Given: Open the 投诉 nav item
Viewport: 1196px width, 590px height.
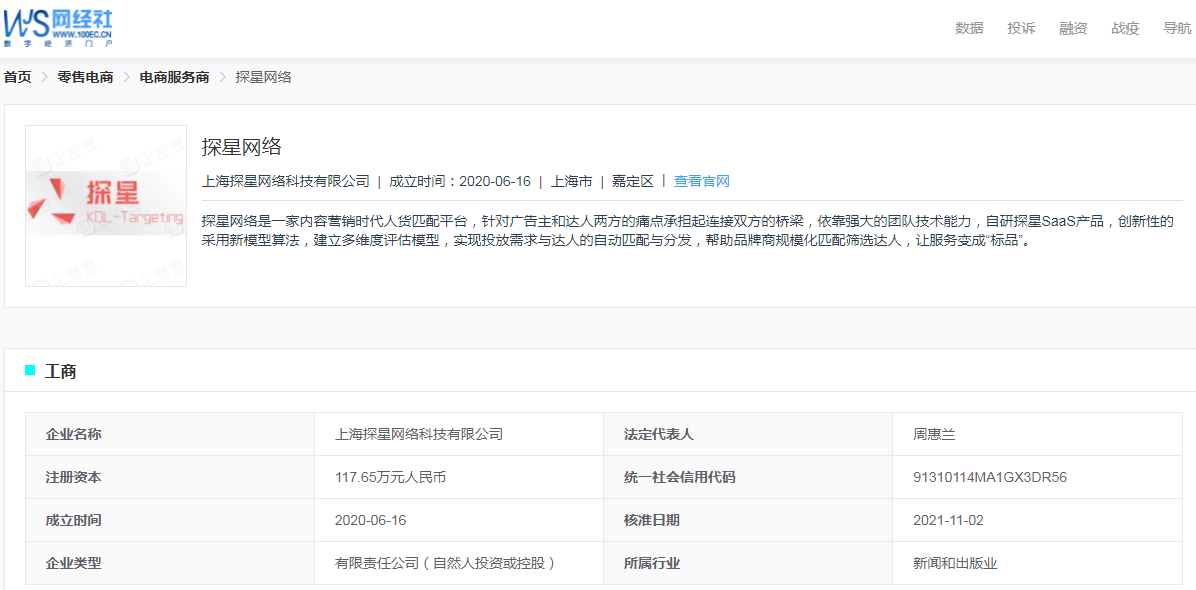Looking at the screenshot, I should [x=1021, y=28].
